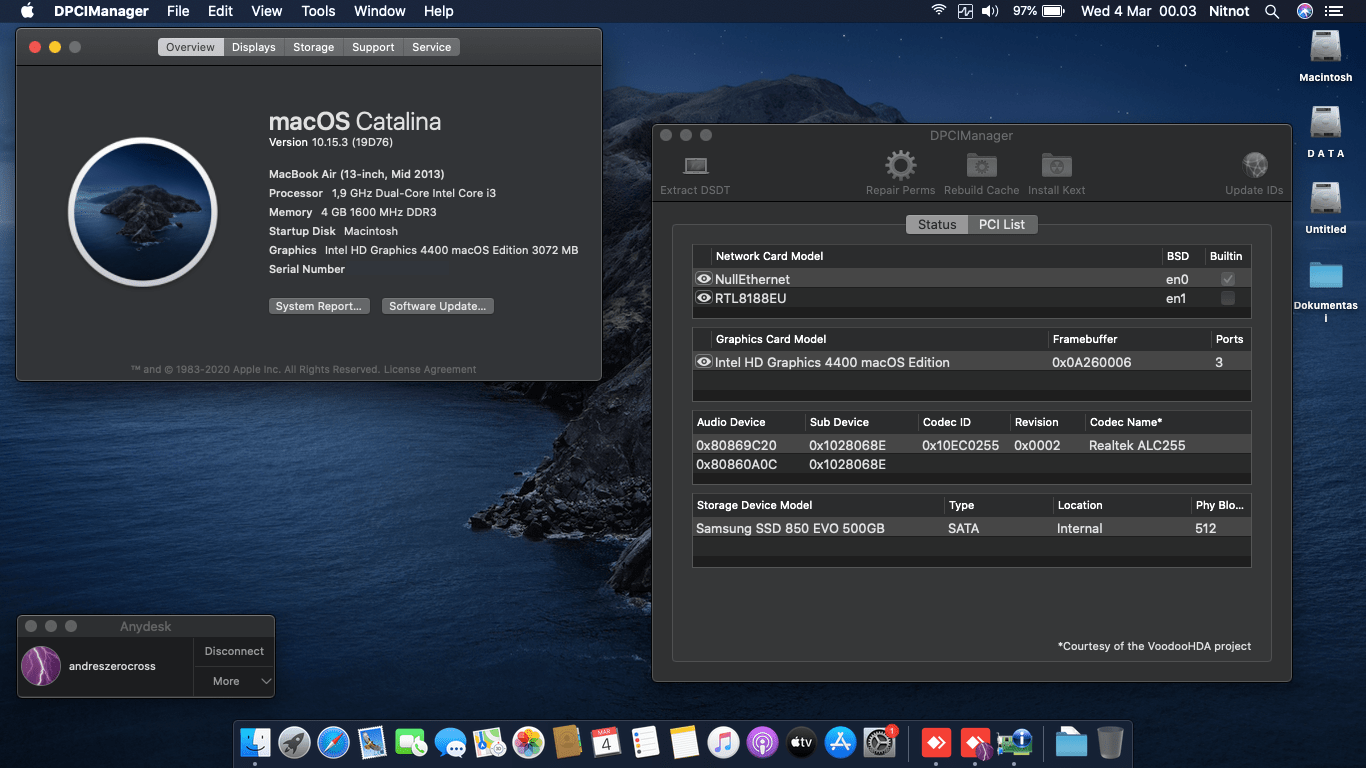The width and height of the screenshot is (1366, 768).
Task: Click the Software Update button
Action: (438, 306)
